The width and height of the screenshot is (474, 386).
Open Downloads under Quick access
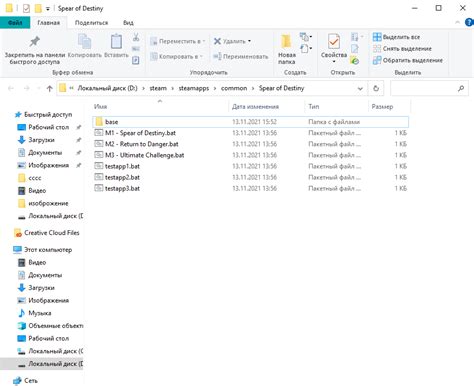pyautogui.click(x=41, y=140)
